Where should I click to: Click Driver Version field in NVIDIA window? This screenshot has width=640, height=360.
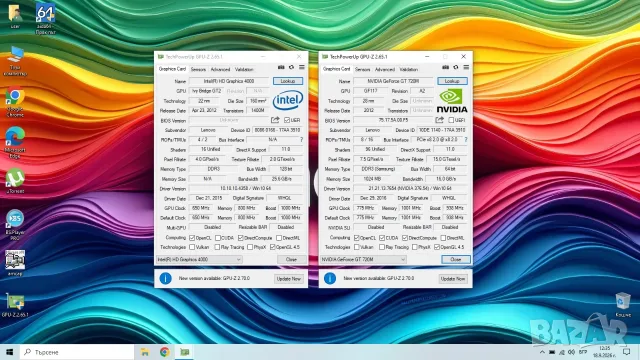pyautogui.click(x=410, y=189)
